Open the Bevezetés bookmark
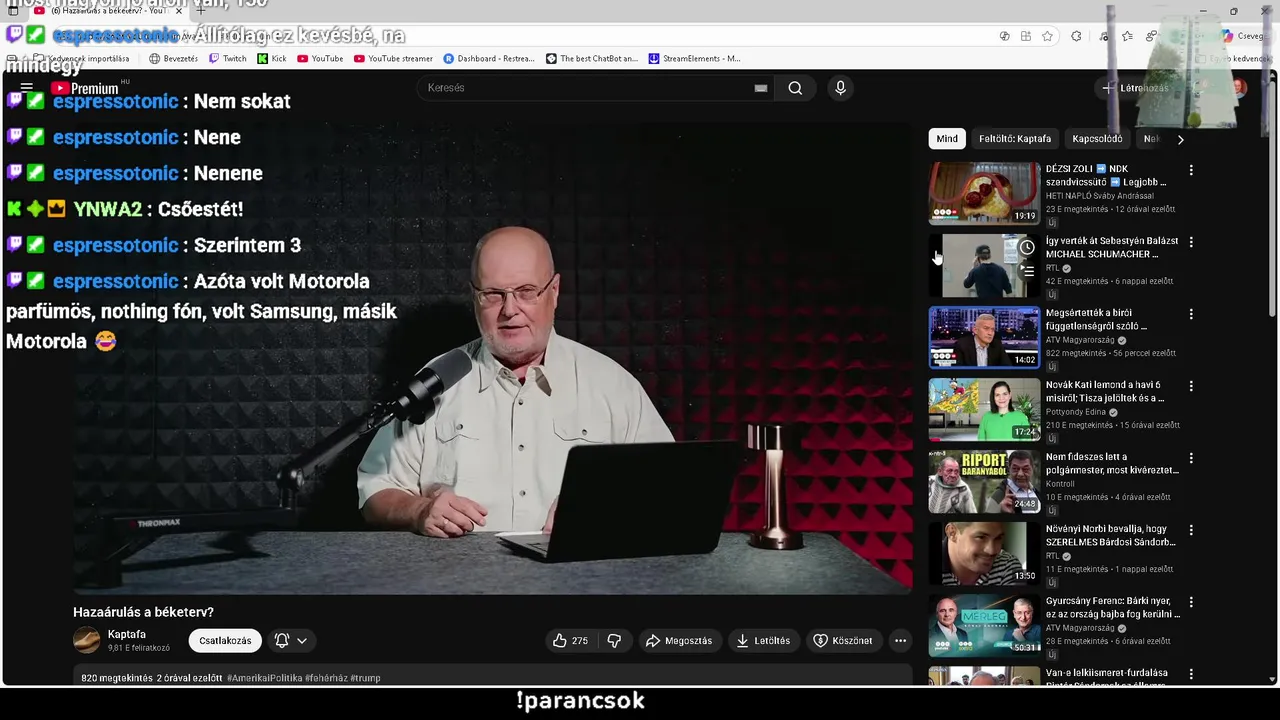1280x720 pixels. point(173,58)
